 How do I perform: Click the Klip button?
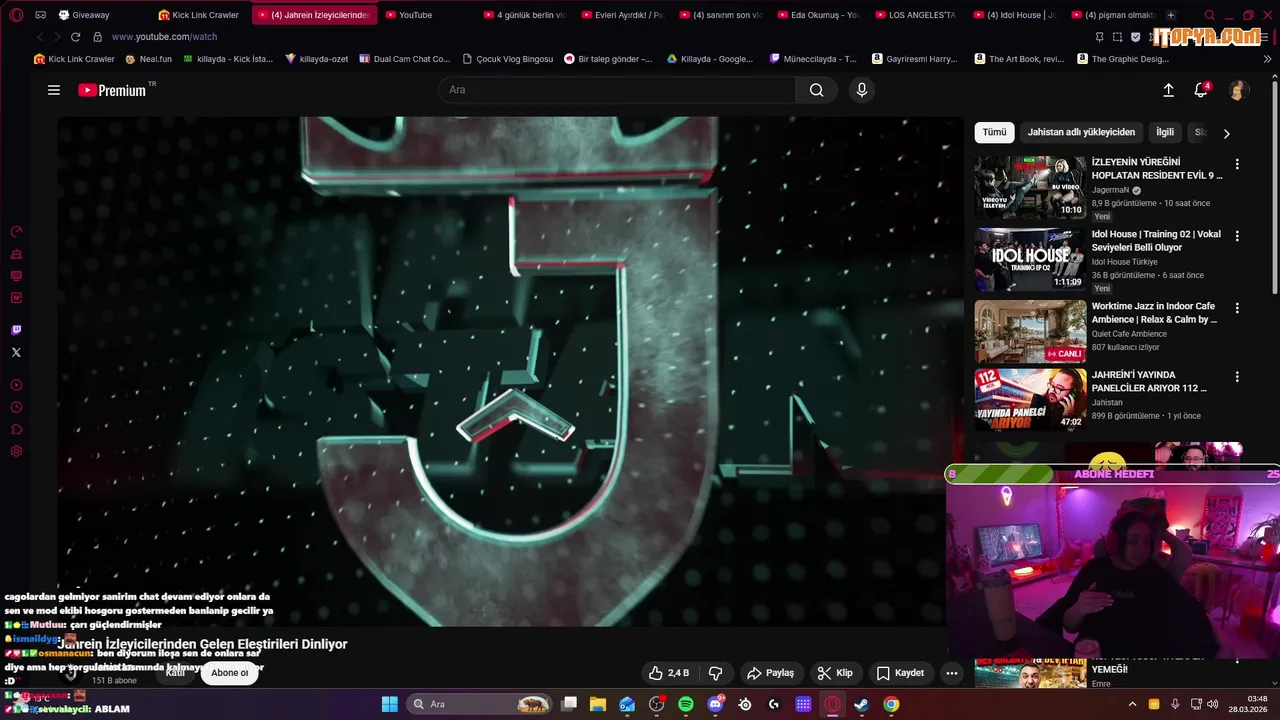[x=835, y=673]
